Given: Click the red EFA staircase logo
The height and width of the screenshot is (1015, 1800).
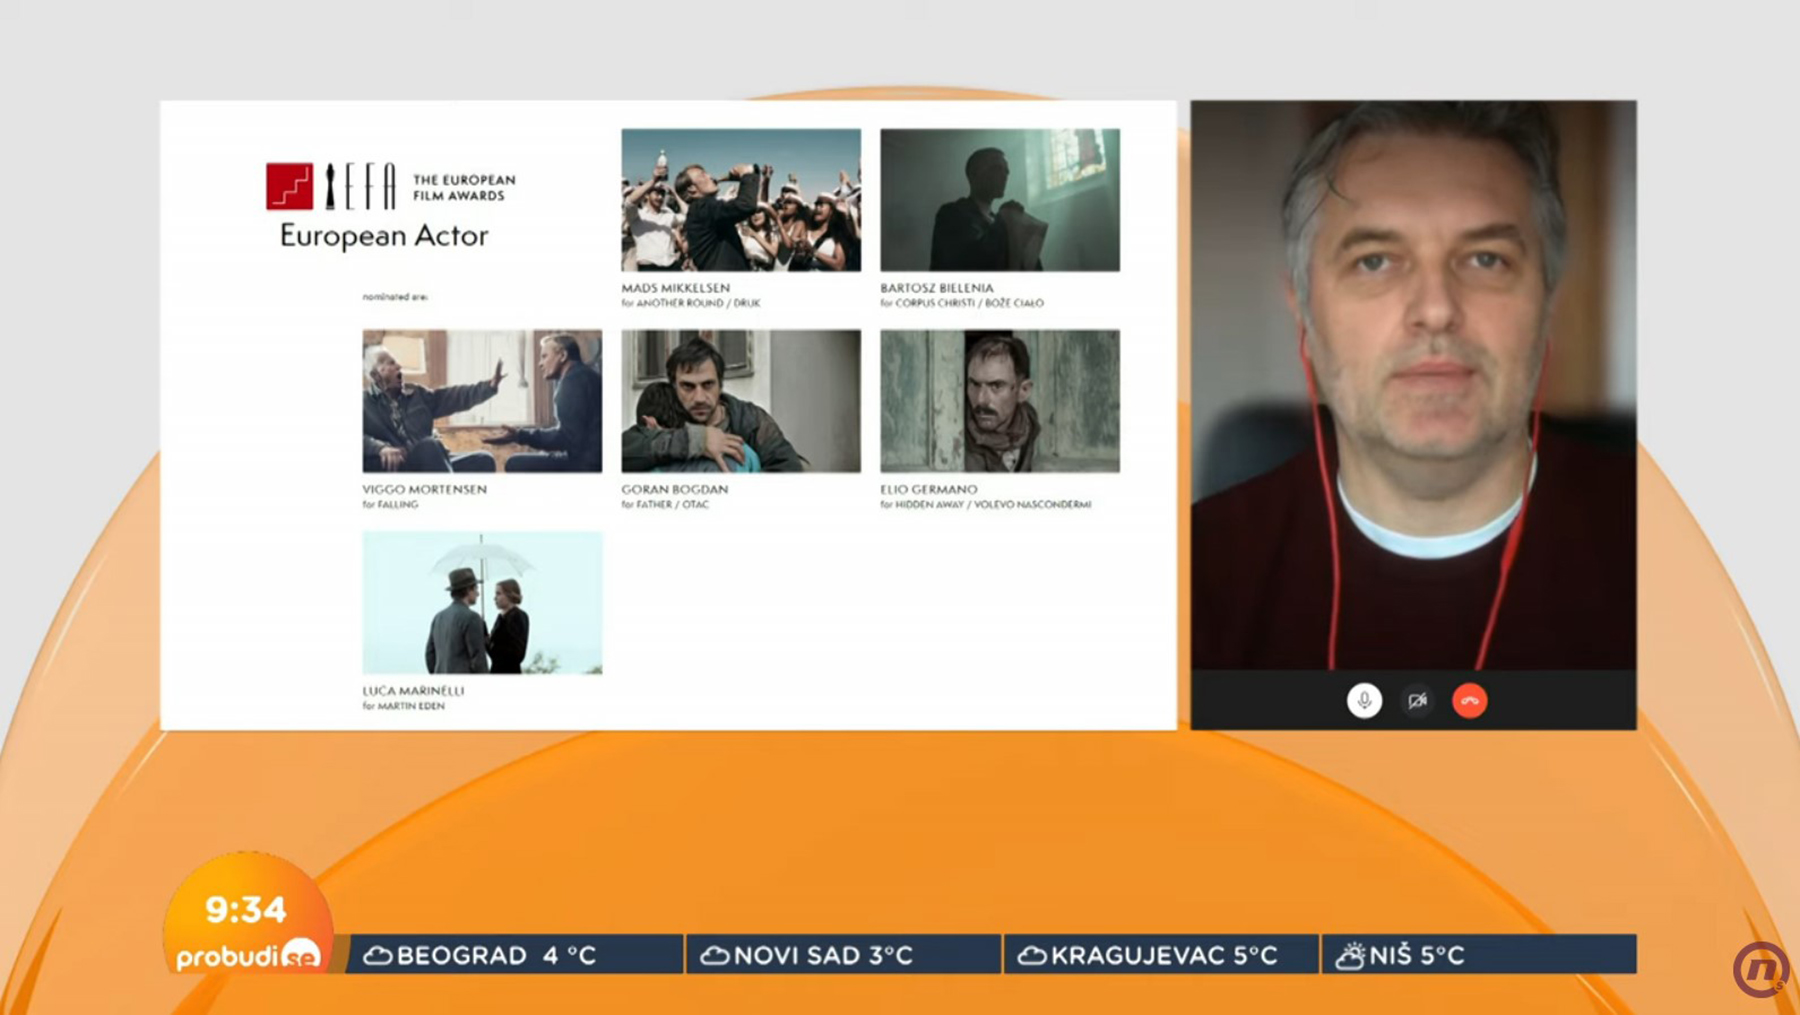Looking at the screenshot, I should [x=289, y=186].
